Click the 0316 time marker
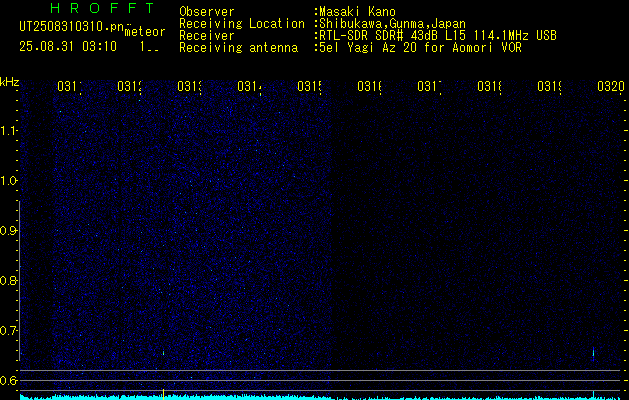Screen dimensions: 629x400 tap(369, 86)
